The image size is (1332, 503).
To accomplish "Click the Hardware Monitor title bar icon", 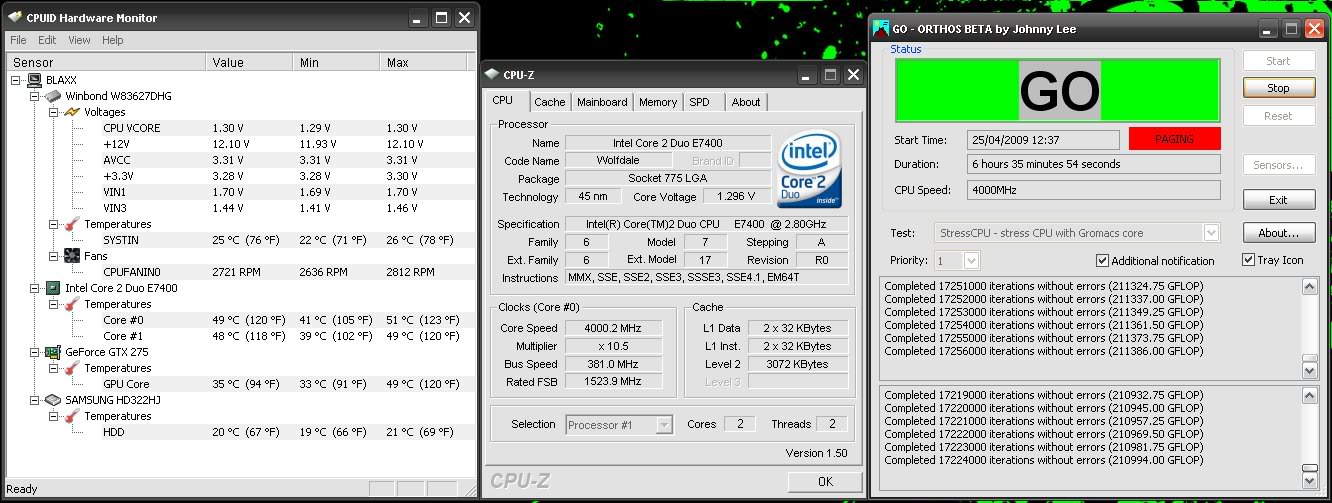I will (x=15, y=18).
